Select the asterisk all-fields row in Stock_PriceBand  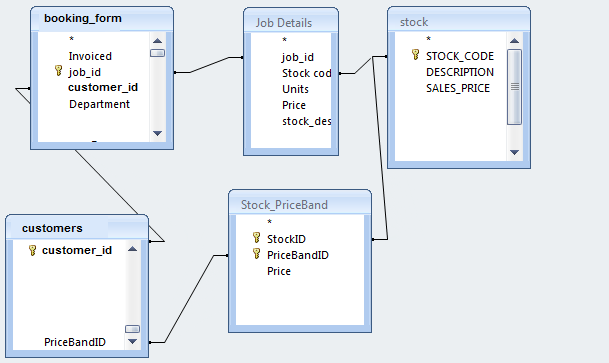pyautogui.click(x=269, y=222)
